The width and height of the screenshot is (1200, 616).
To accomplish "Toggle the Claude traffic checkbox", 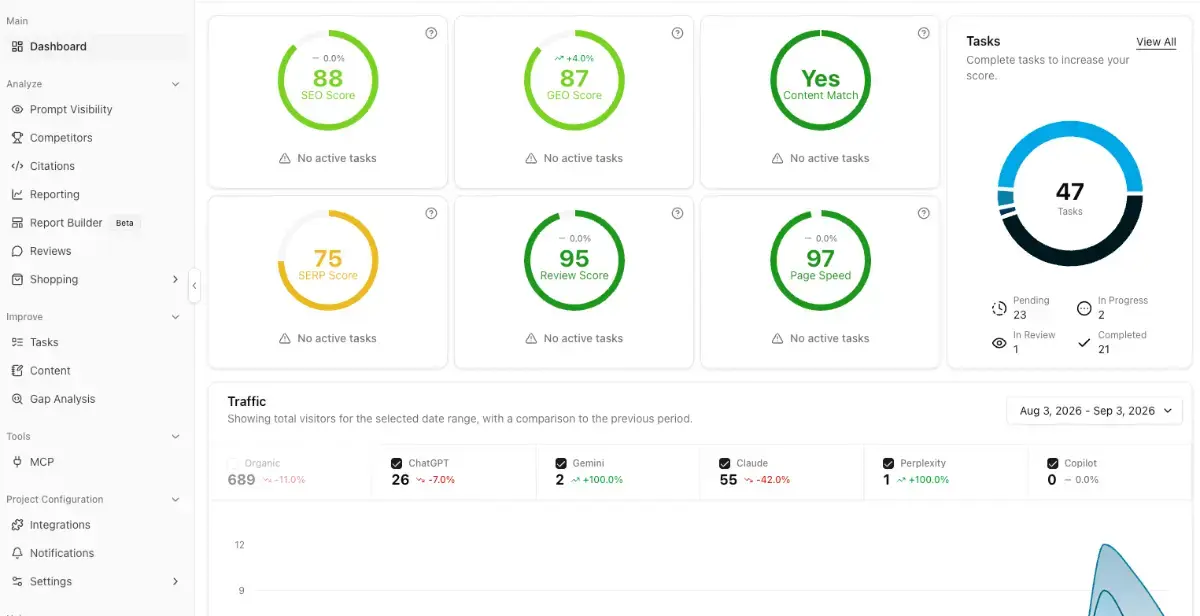I will 725,463.
